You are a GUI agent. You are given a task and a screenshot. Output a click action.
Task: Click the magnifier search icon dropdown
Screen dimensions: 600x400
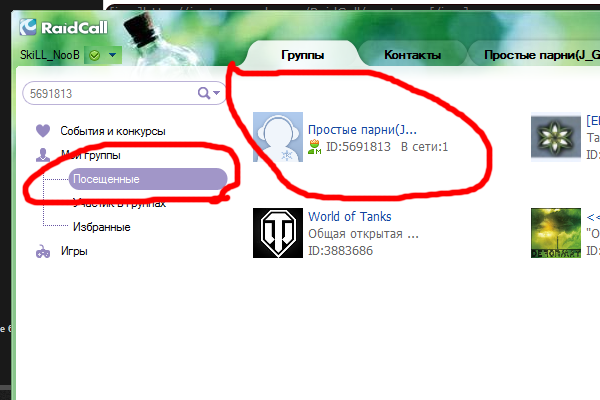click(x=210, y=93)
